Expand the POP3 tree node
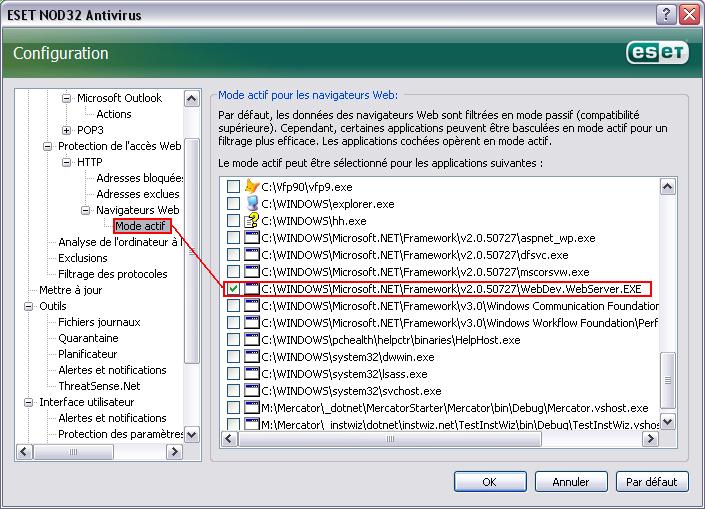The height and width of the screenshot is (509, 705). tap(66, 130)
